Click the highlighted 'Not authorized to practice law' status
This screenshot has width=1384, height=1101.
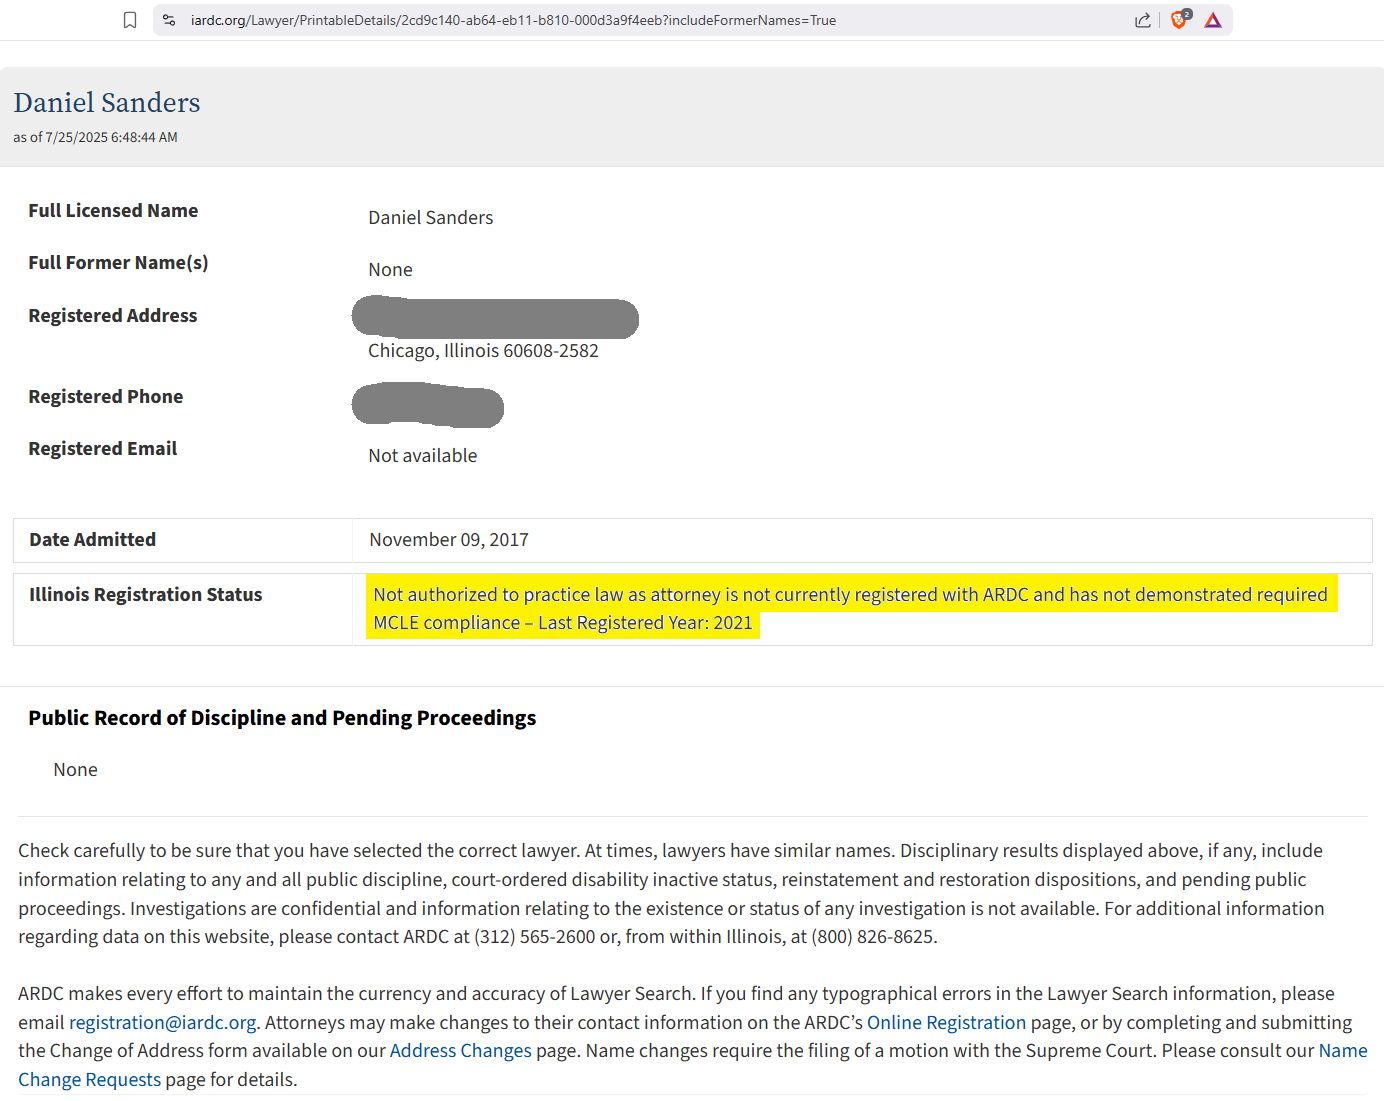pyautogui.click(x=851, y=608)
